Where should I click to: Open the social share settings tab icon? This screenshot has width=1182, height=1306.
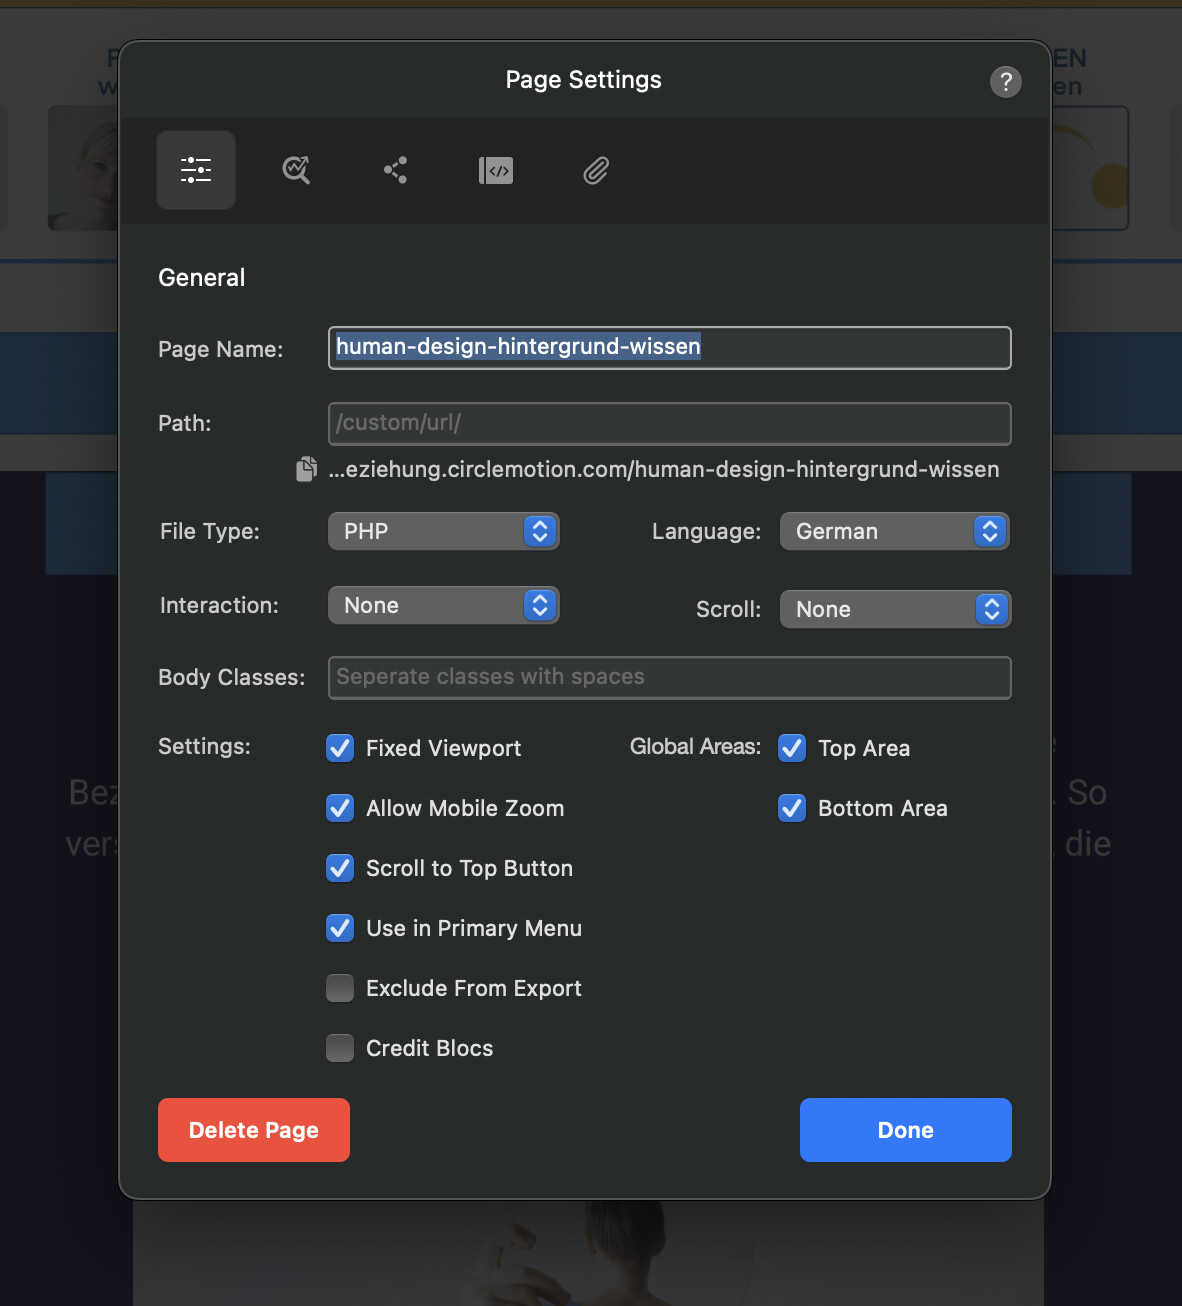[396, 170]
